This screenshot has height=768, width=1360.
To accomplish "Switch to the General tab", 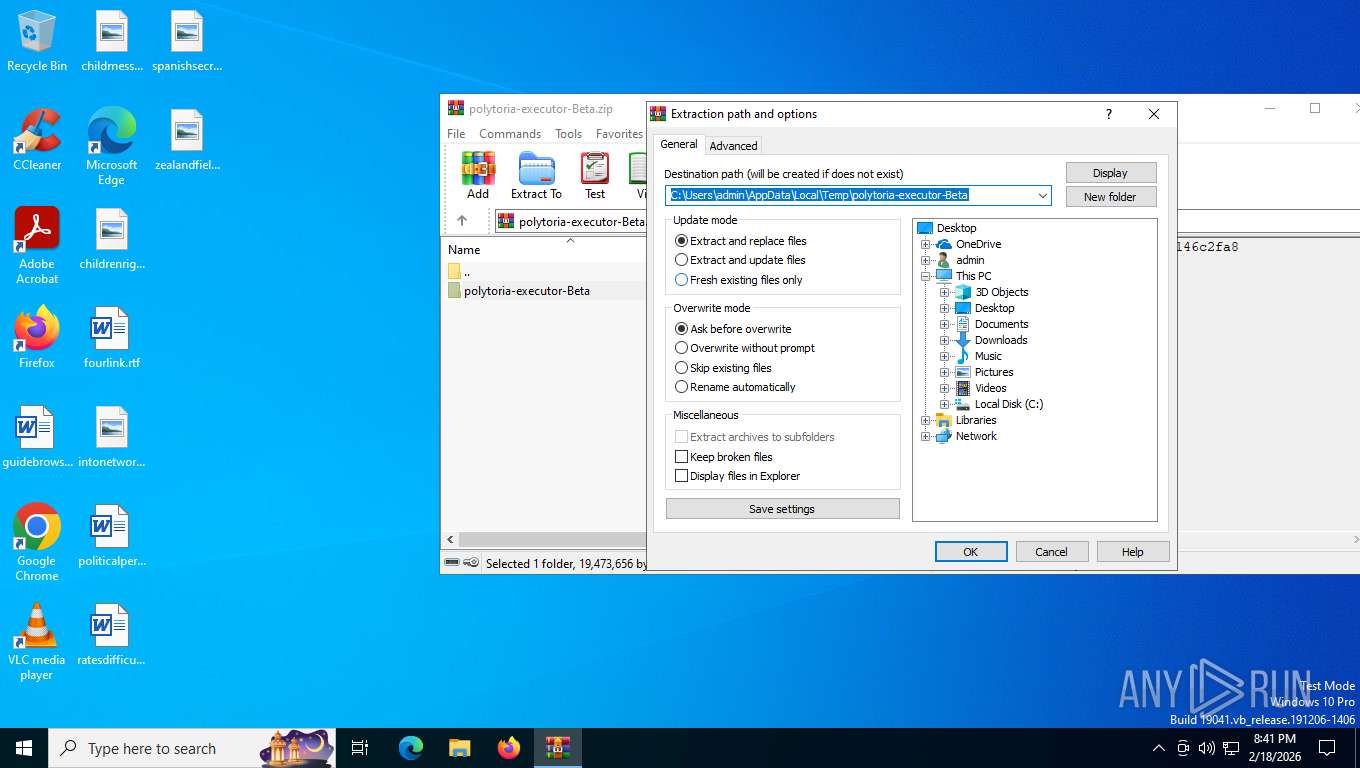I will 679,144.
